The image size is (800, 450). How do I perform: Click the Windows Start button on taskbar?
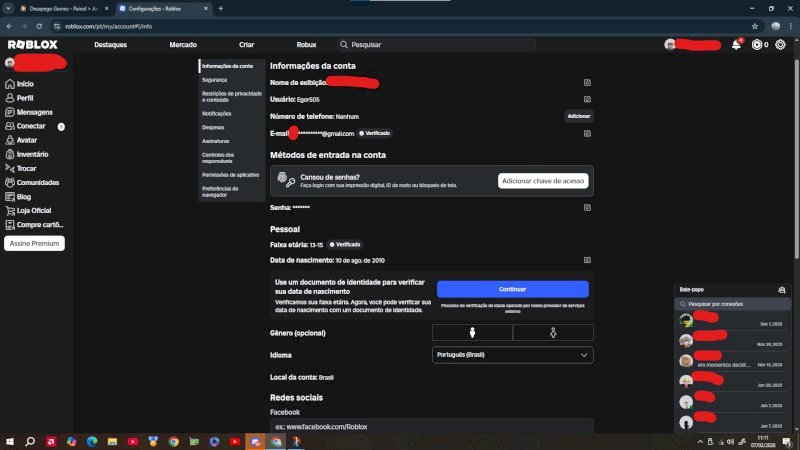tap(11, 440)
